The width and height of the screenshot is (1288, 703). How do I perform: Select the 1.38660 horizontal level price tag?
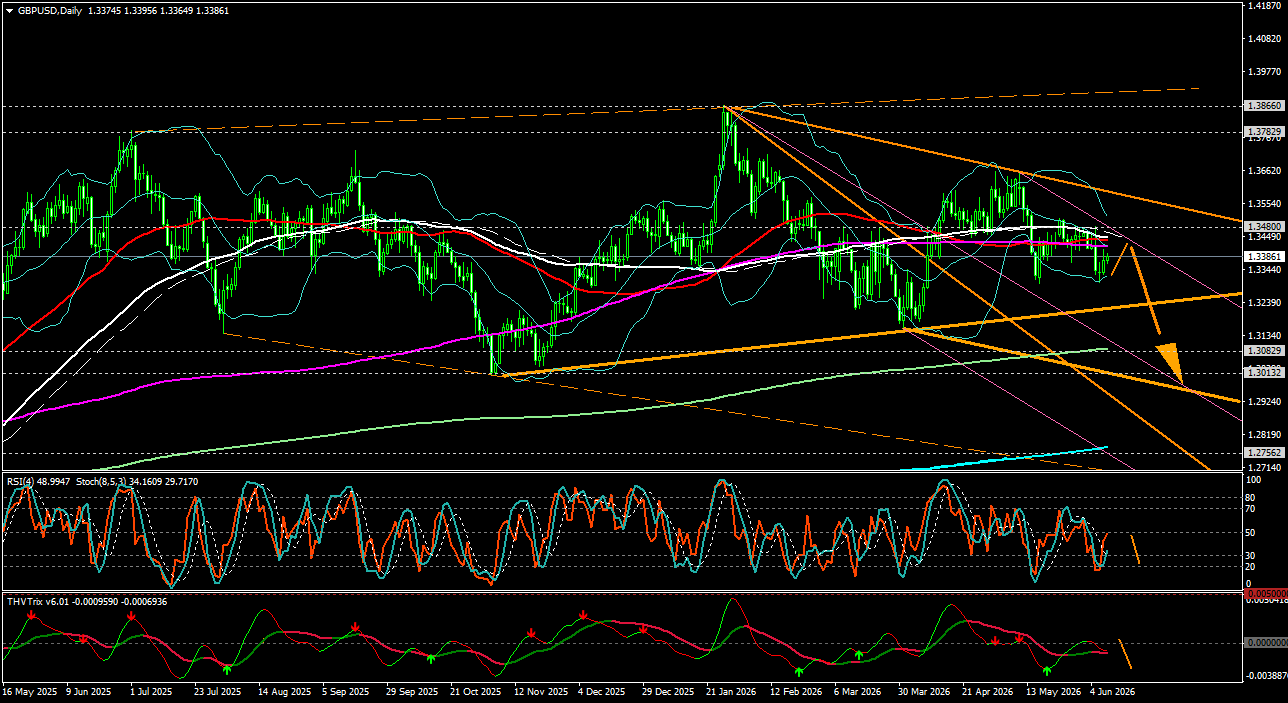pyautogui.click(x=1264, y=105)
